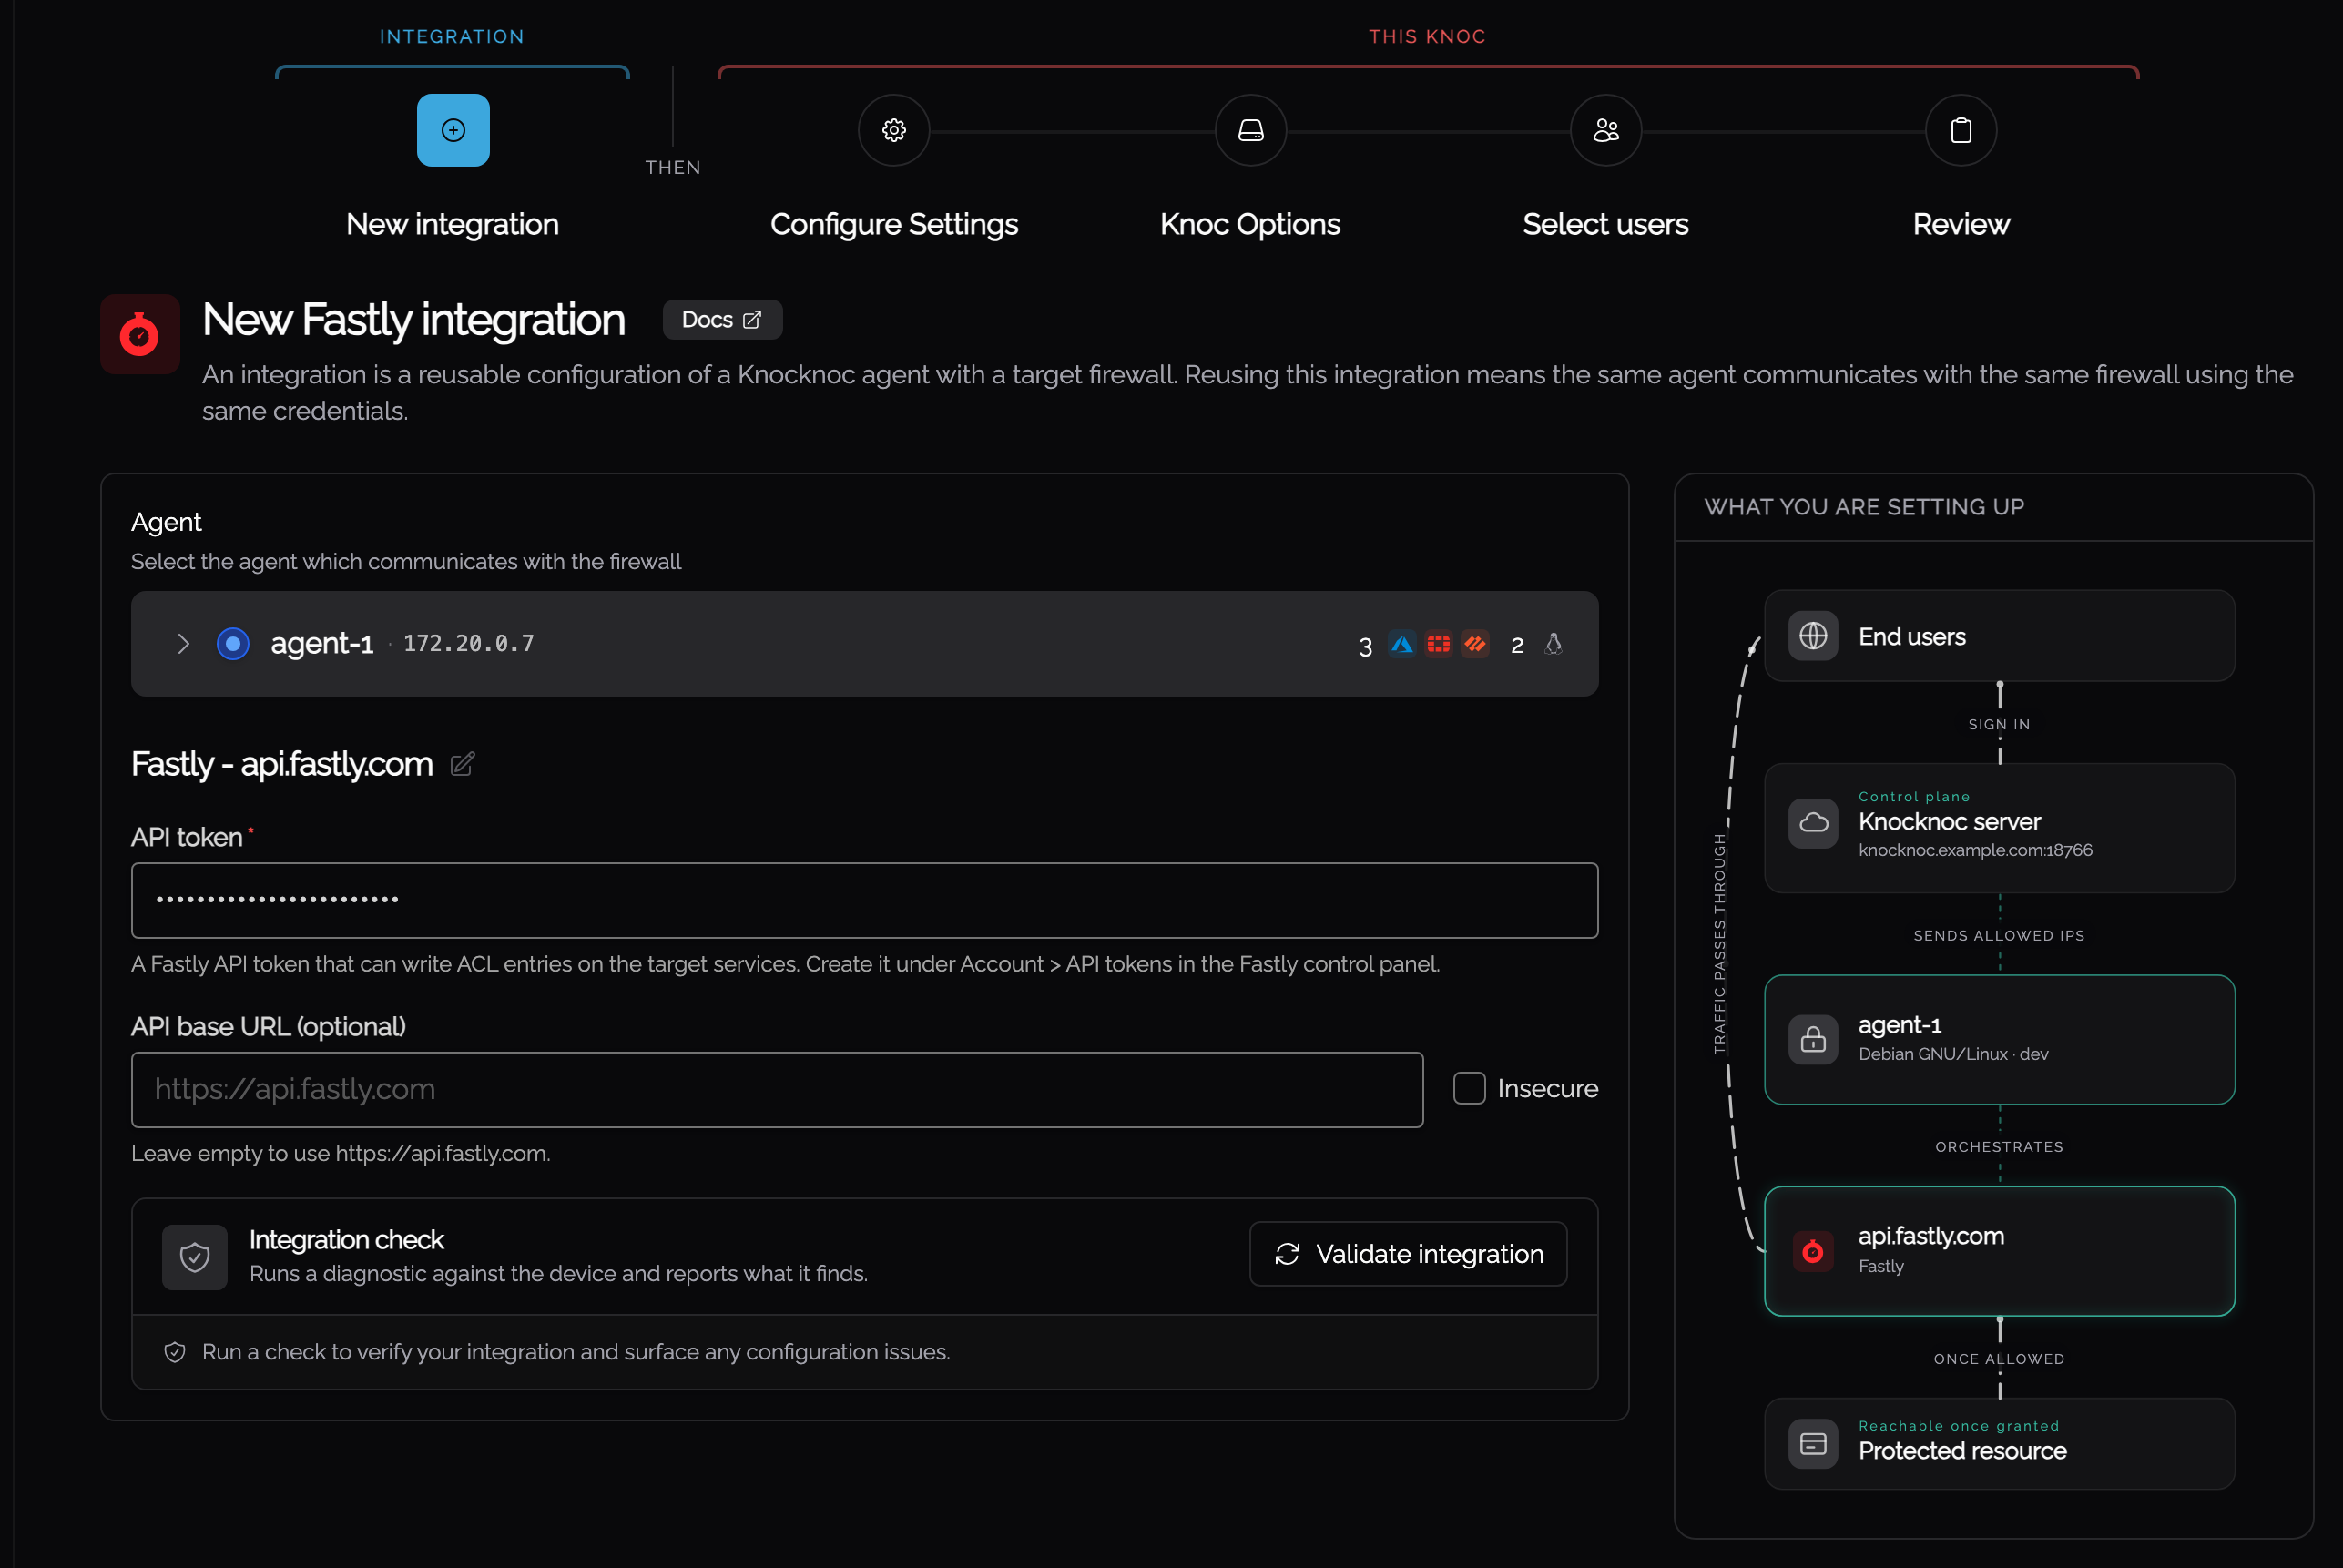The image size is (2343, 1568).
Task: Open the Docs link
Action: (722, 320)
